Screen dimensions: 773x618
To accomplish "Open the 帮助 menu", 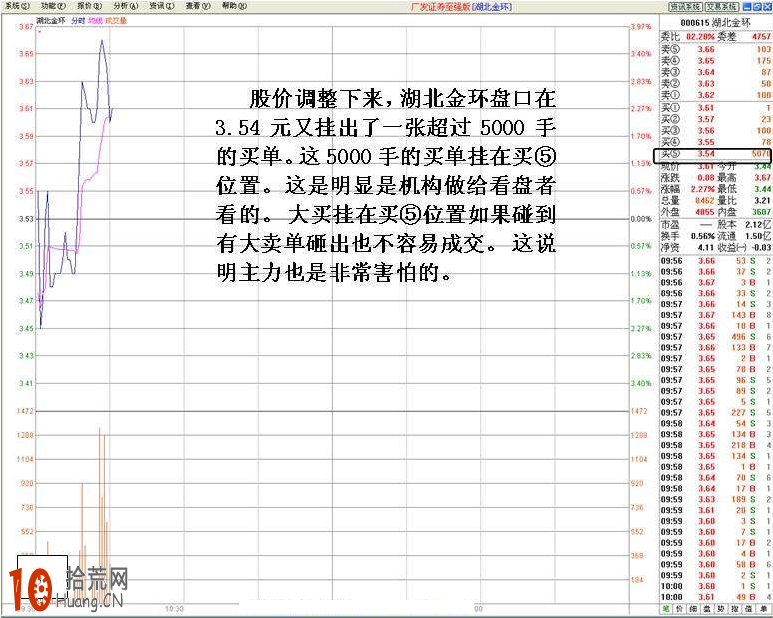I will tap(234, 6).
